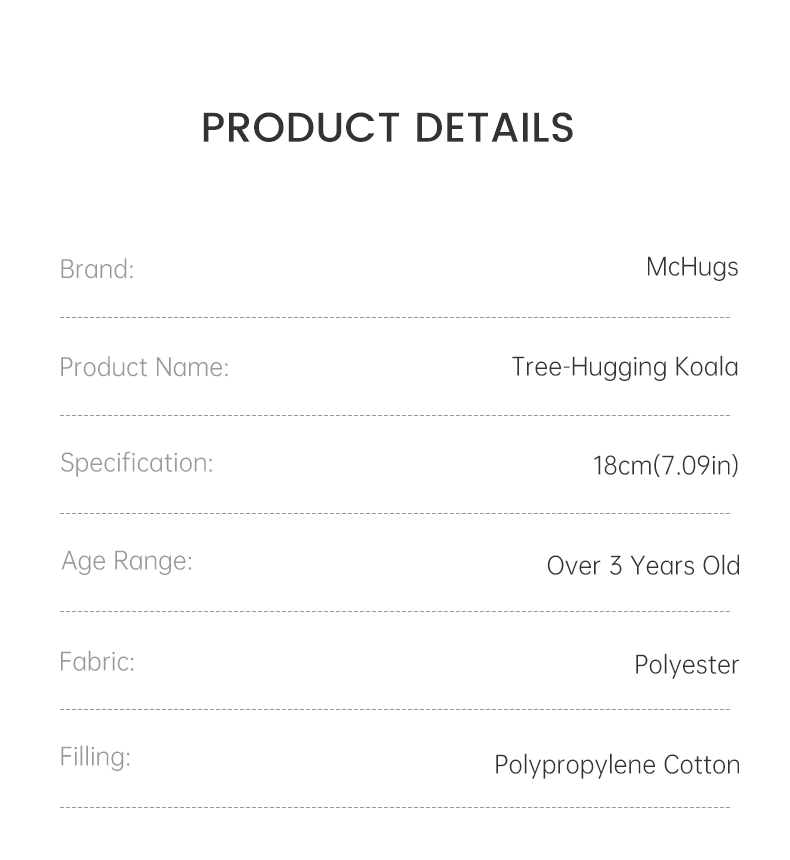Click the Age Range label
Viewport: 790px width, 860px height.
(x=127, y=561)
